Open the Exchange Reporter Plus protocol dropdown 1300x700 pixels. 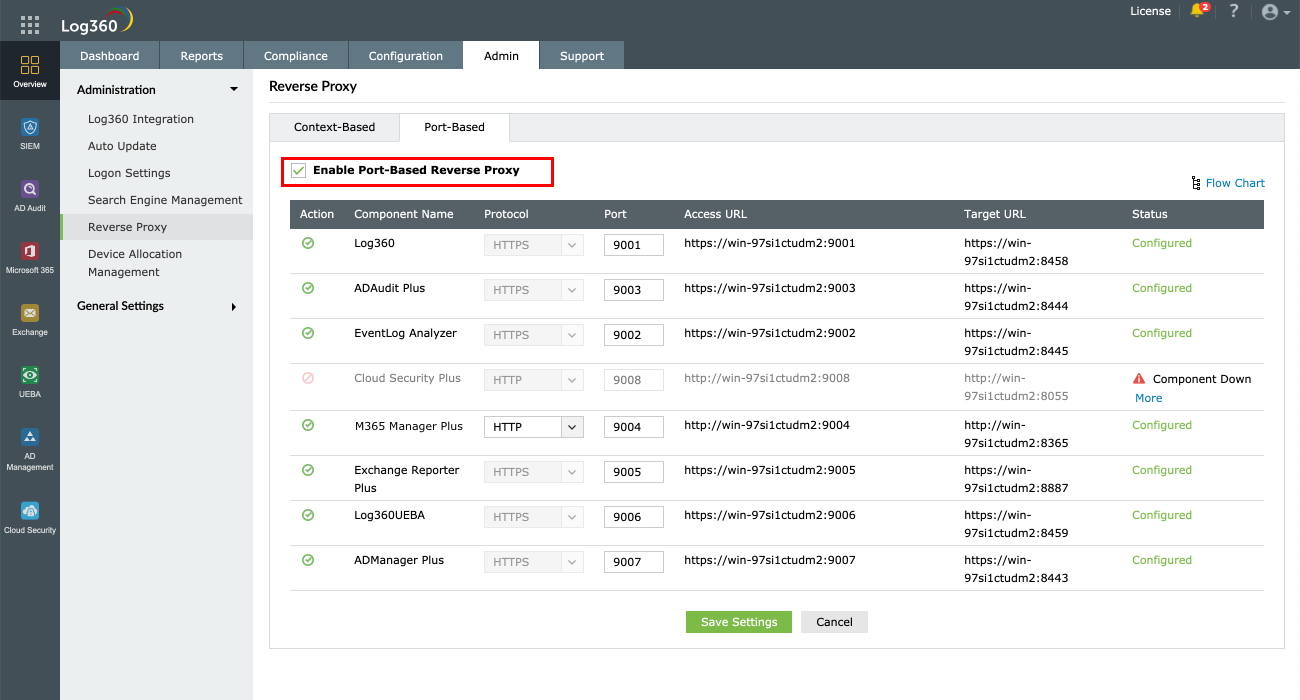tap(533, 472)
